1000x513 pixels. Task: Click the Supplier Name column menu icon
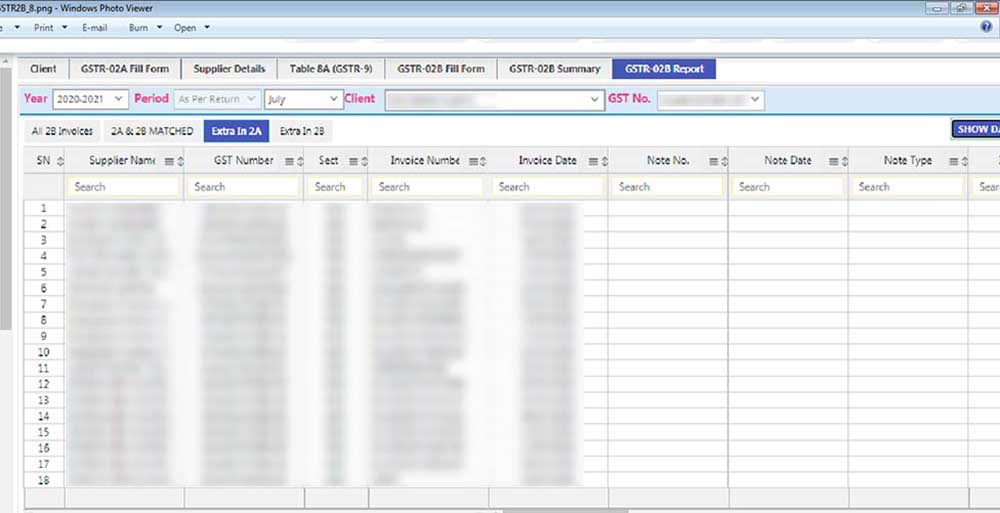click(x=168, y=161)
